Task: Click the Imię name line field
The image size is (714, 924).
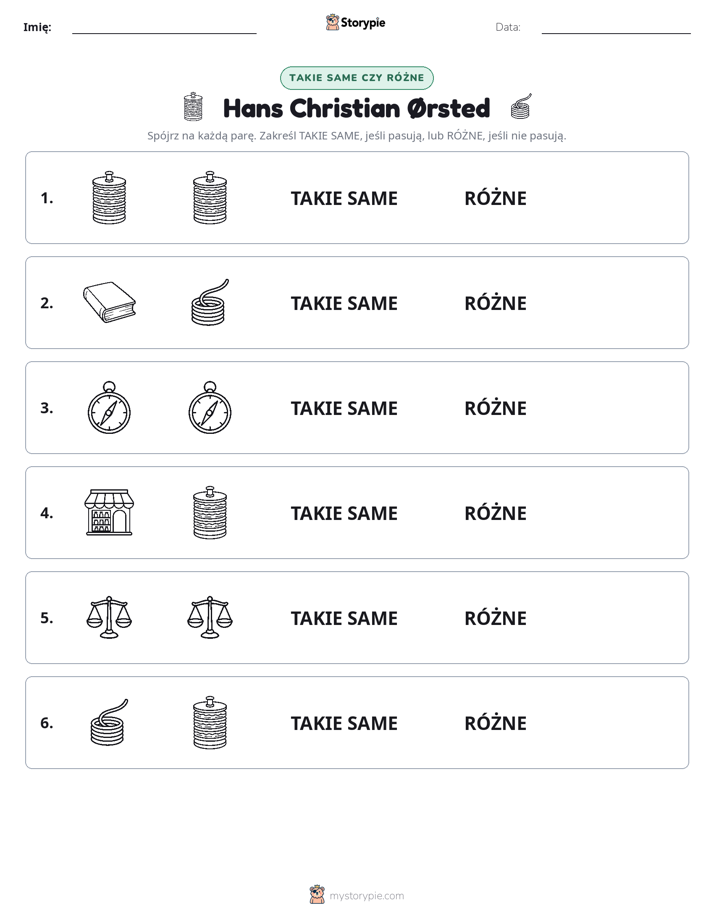Action: 164,27
